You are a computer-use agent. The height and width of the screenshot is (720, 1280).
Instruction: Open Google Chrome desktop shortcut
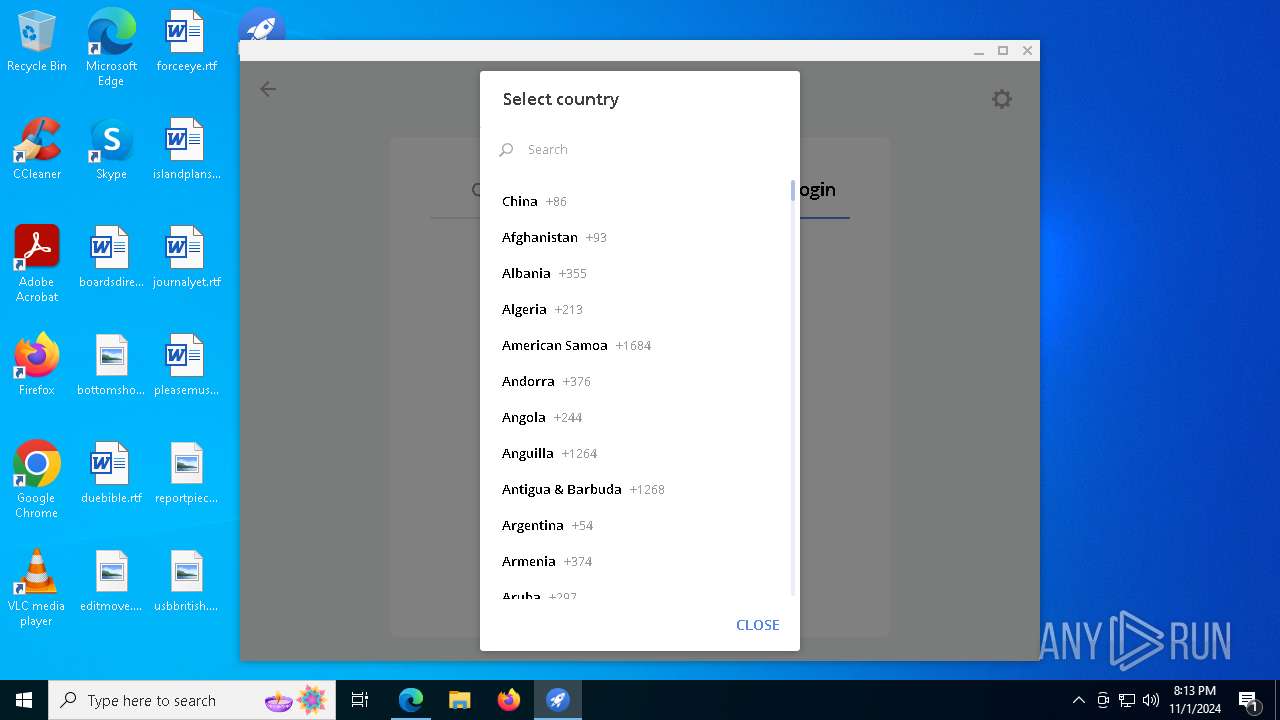pyautogui.click(x=37, y=480)
